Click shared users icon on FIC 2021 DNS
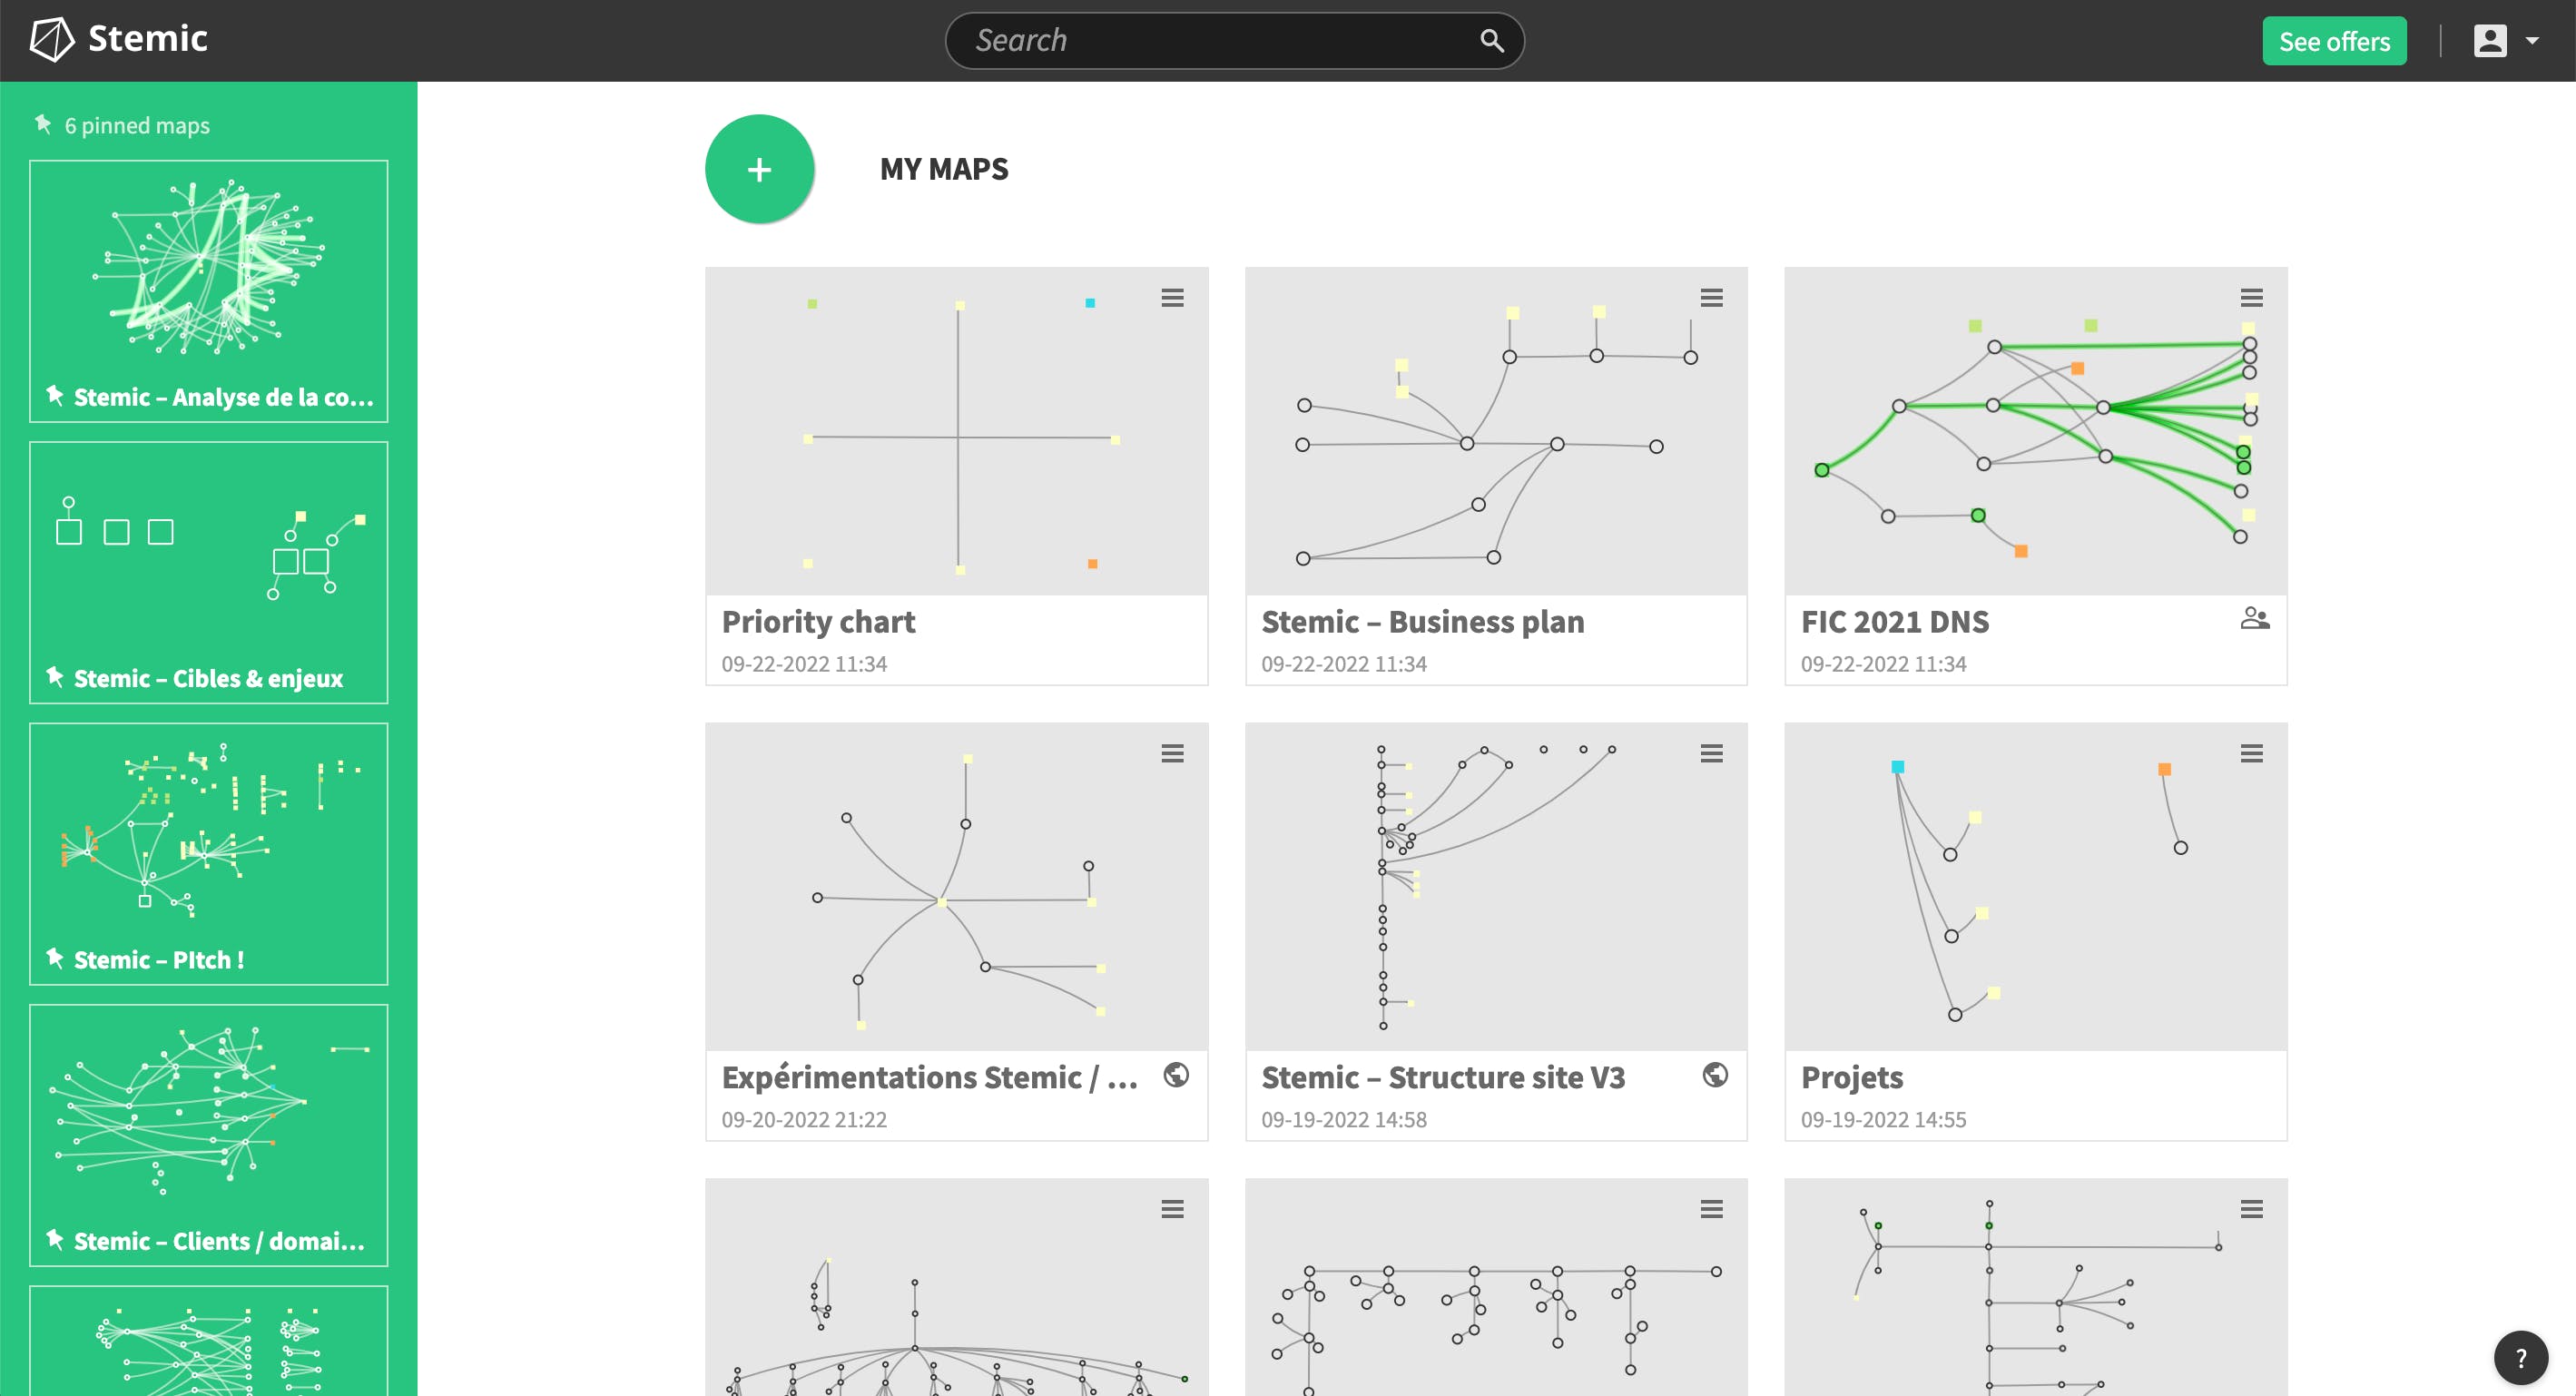This screenshot has height=1396, width=2576. 2254,619
